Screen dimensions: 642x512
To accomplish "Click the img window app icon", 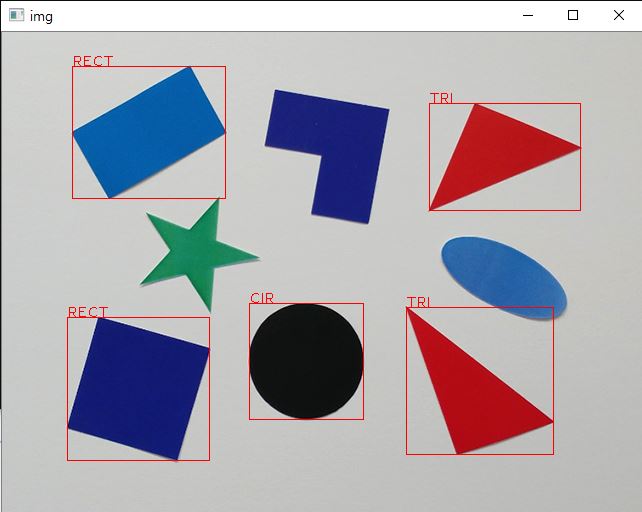I will [16, 16].
